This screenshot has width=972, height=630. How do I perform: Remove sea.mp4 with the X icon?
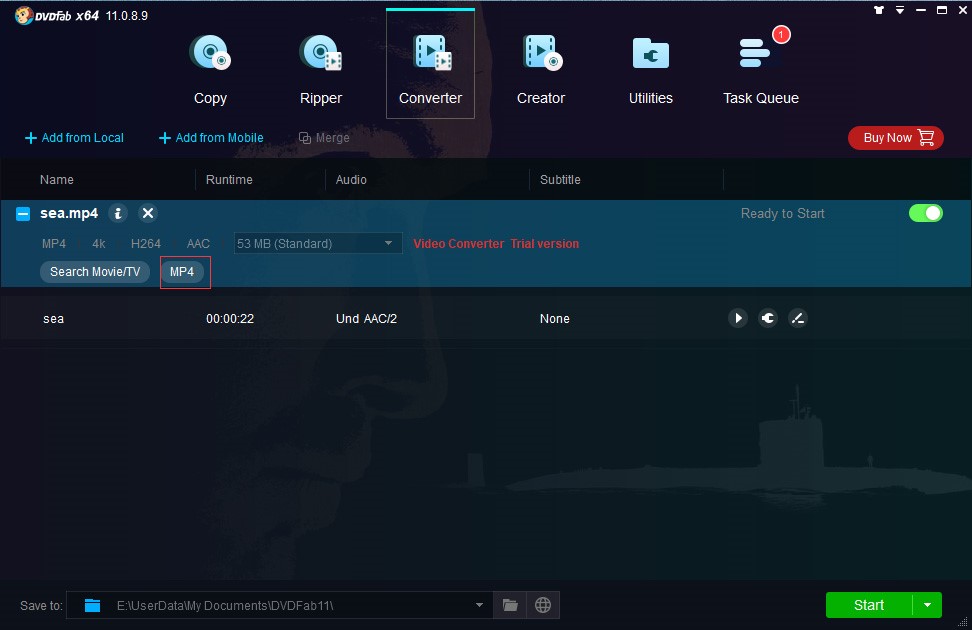pos(148,213)
